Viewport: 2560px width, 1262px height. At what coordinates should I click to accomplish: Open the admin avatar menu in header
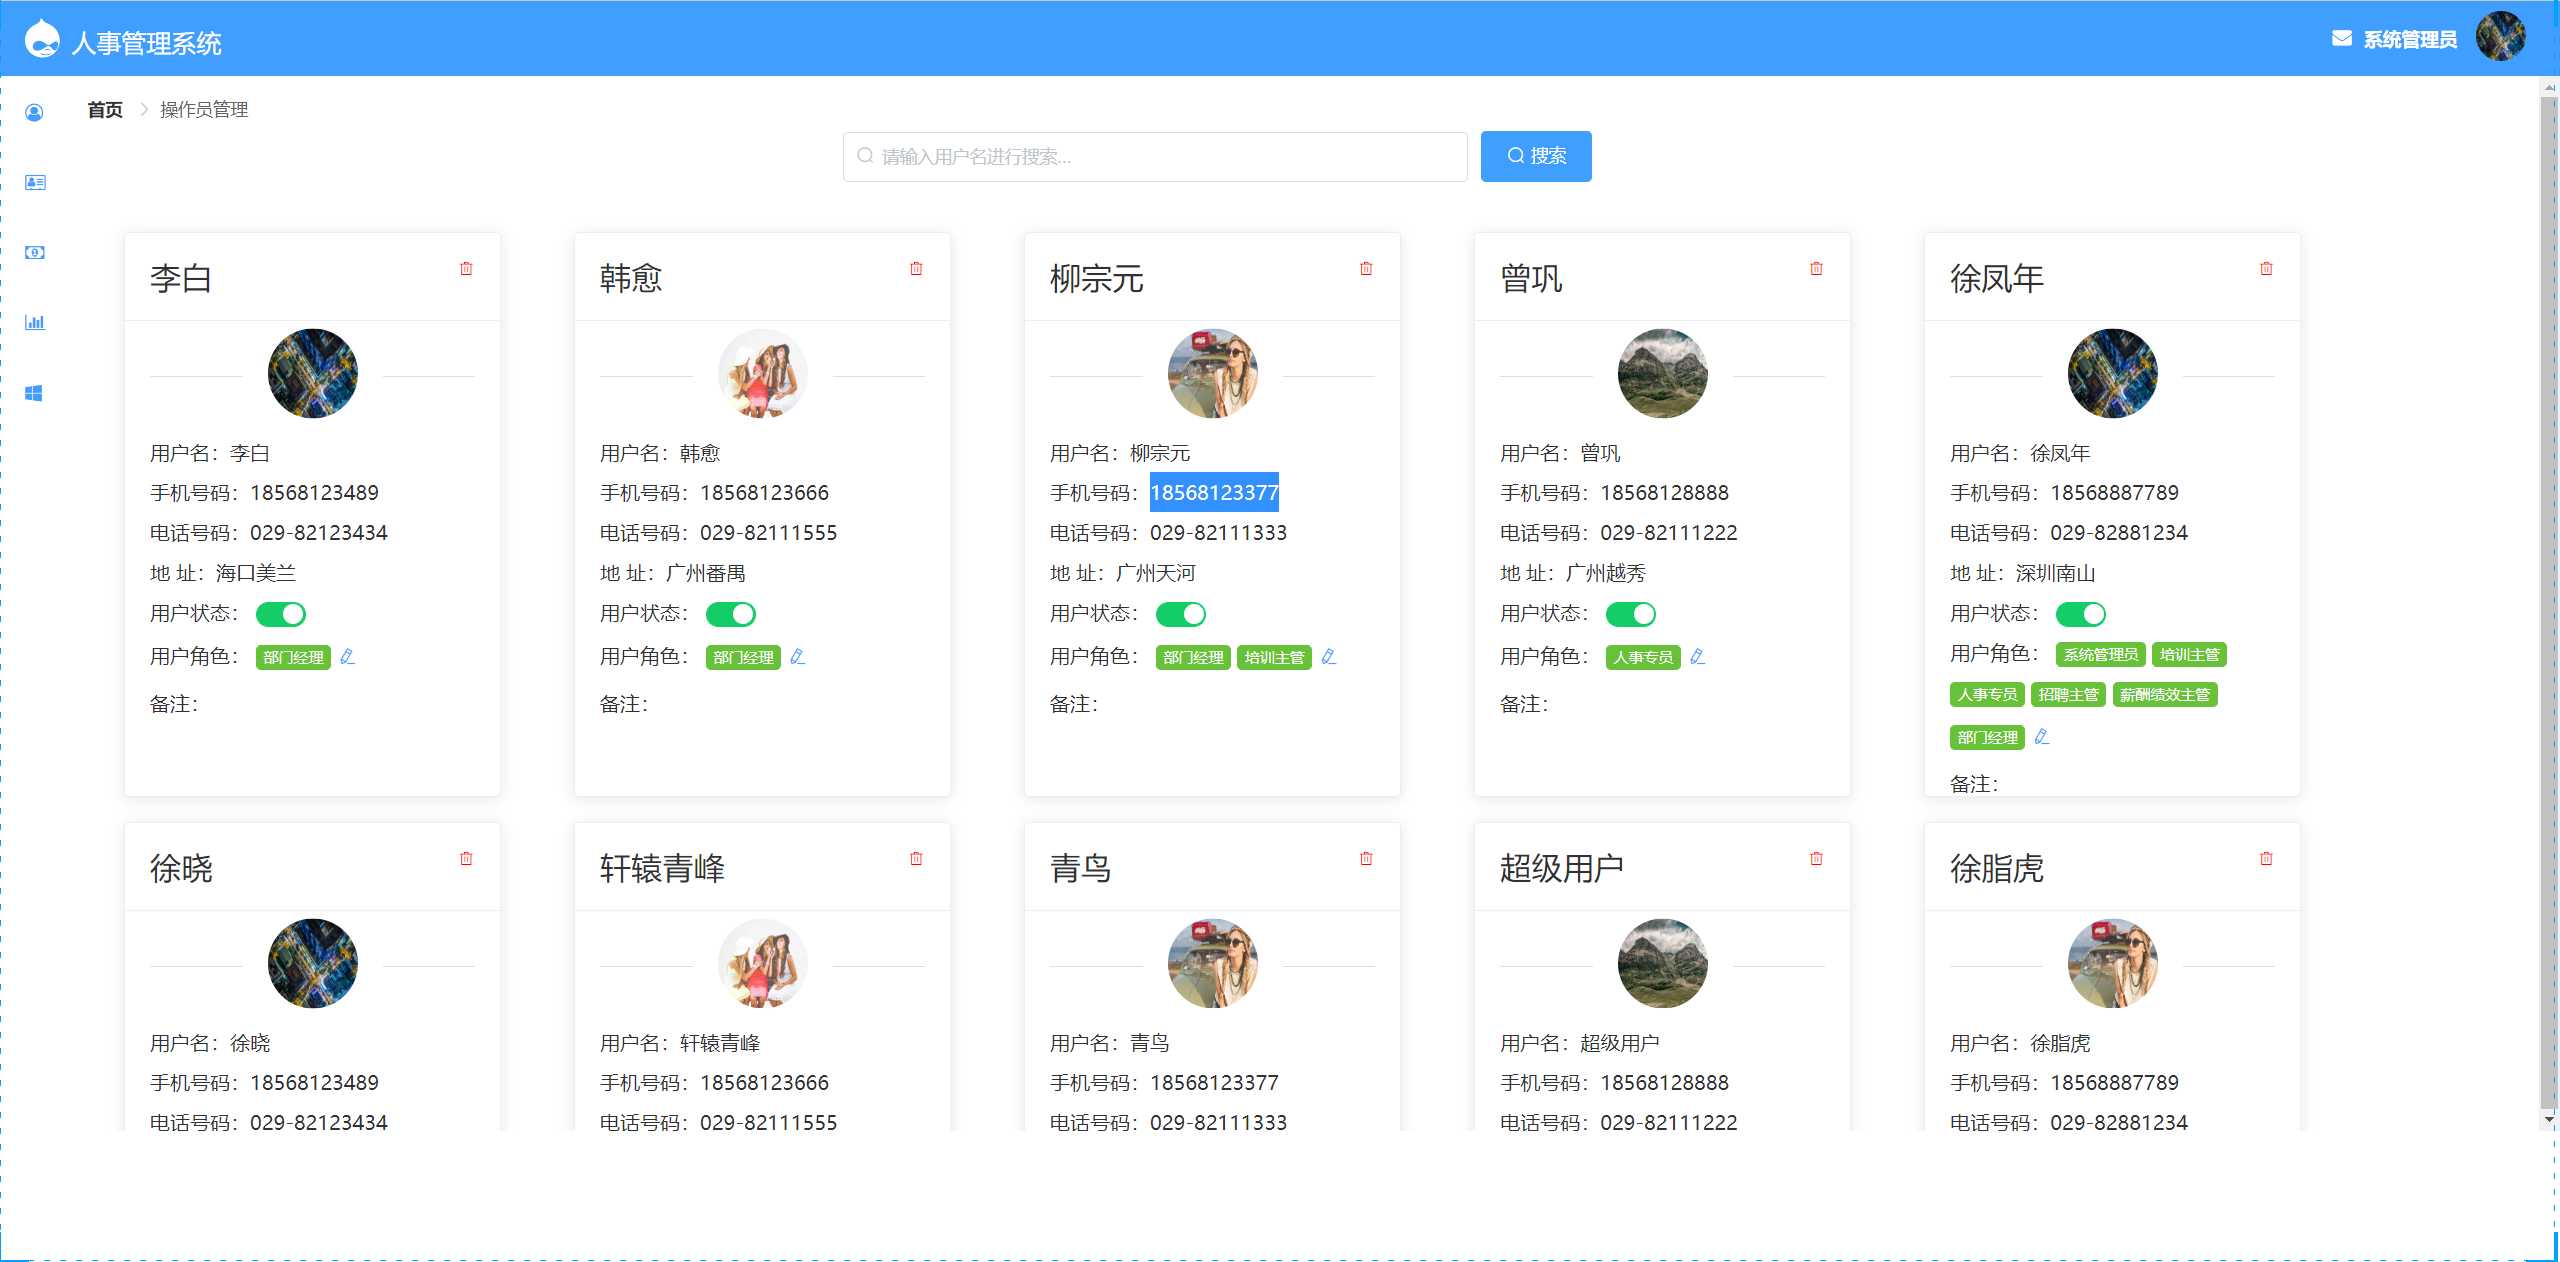pyautogui.click(x=2500, y=37)
